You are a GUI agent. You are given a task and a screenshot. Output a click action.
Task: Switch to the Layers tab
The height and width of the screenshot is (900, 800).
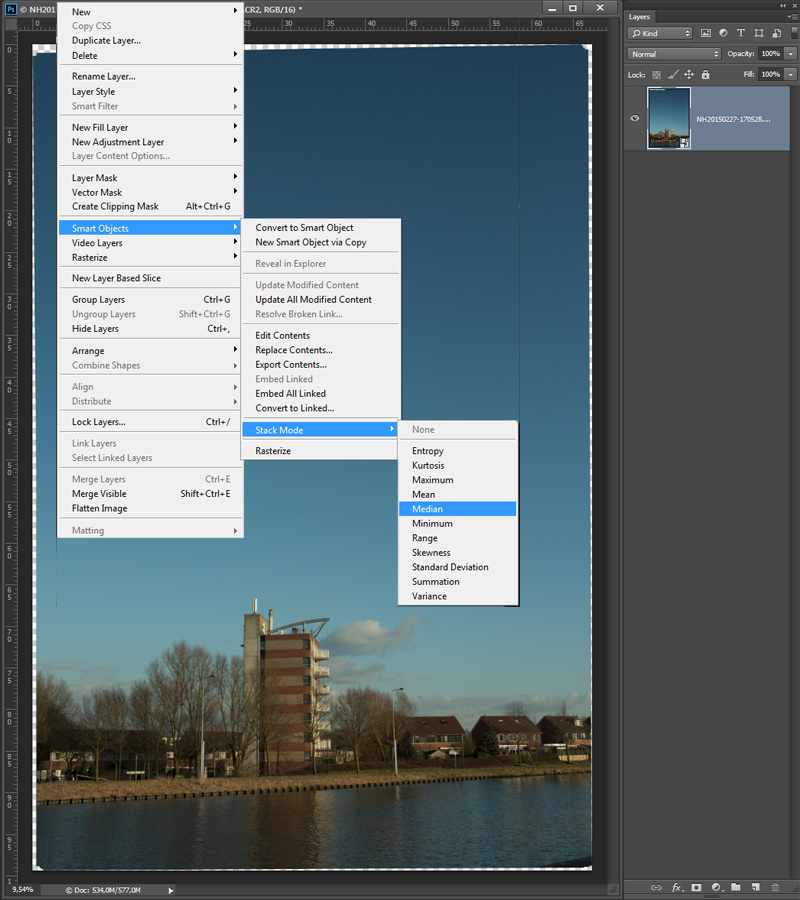coord(639,17)
